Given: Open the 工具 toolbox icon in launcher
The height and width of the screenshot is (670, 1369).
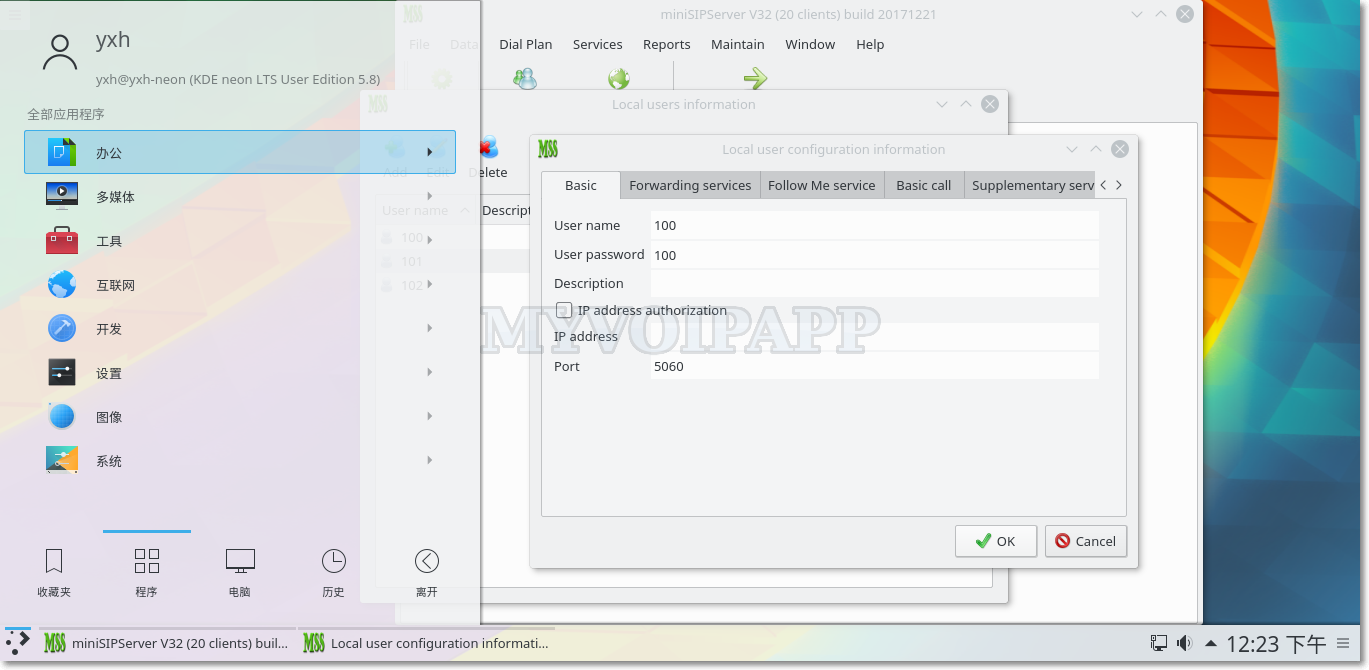Looking at the screenshot, I should pos(62,240).
